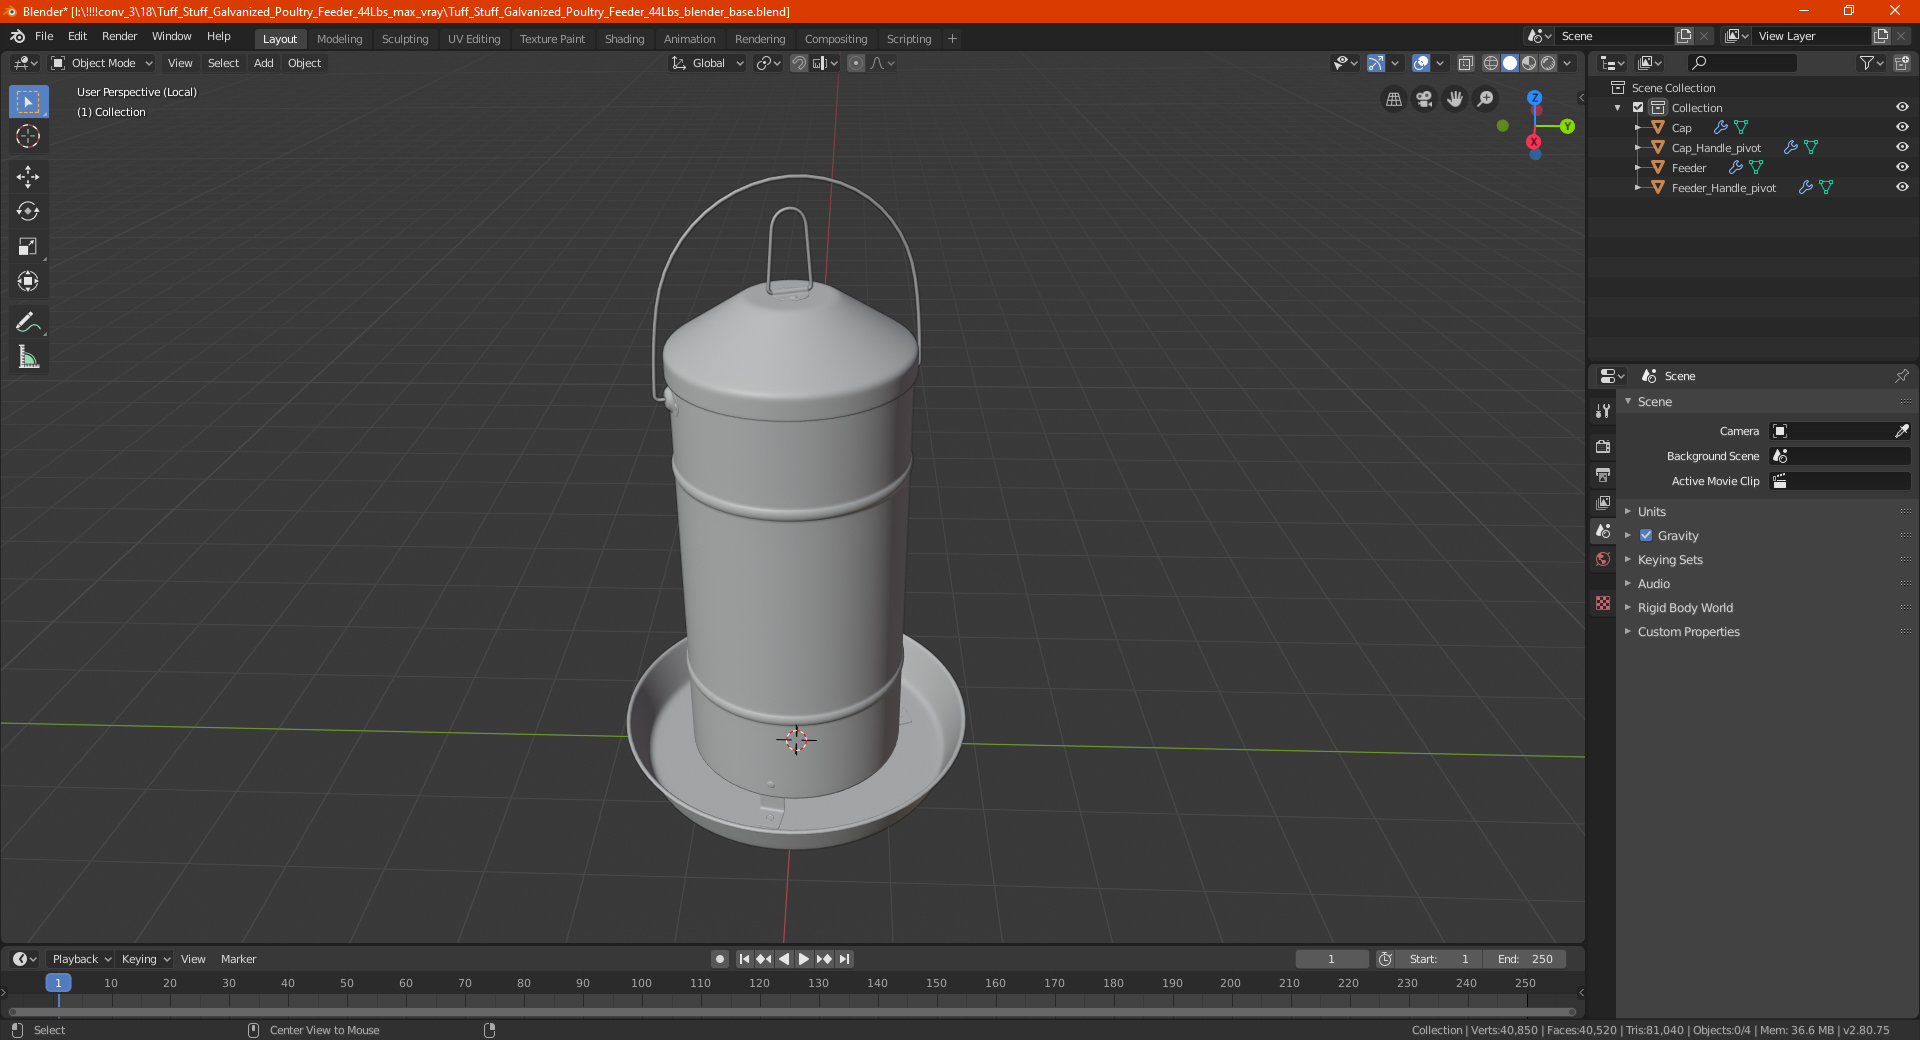Select the Scale tool
Image resolution: width=1920 pixels, height=1040 pixels.
(x=28, y=246)
